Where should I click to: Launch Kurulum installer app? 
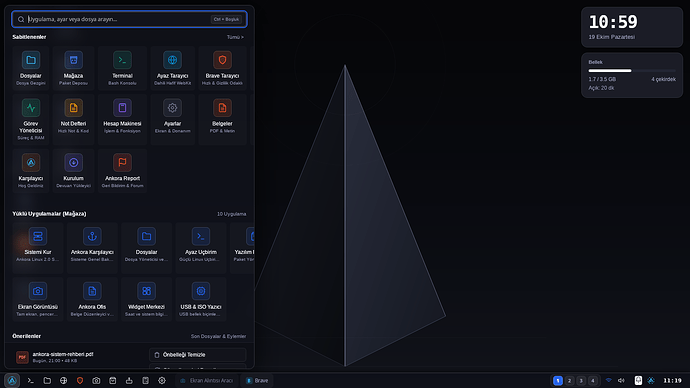[73, 171]
